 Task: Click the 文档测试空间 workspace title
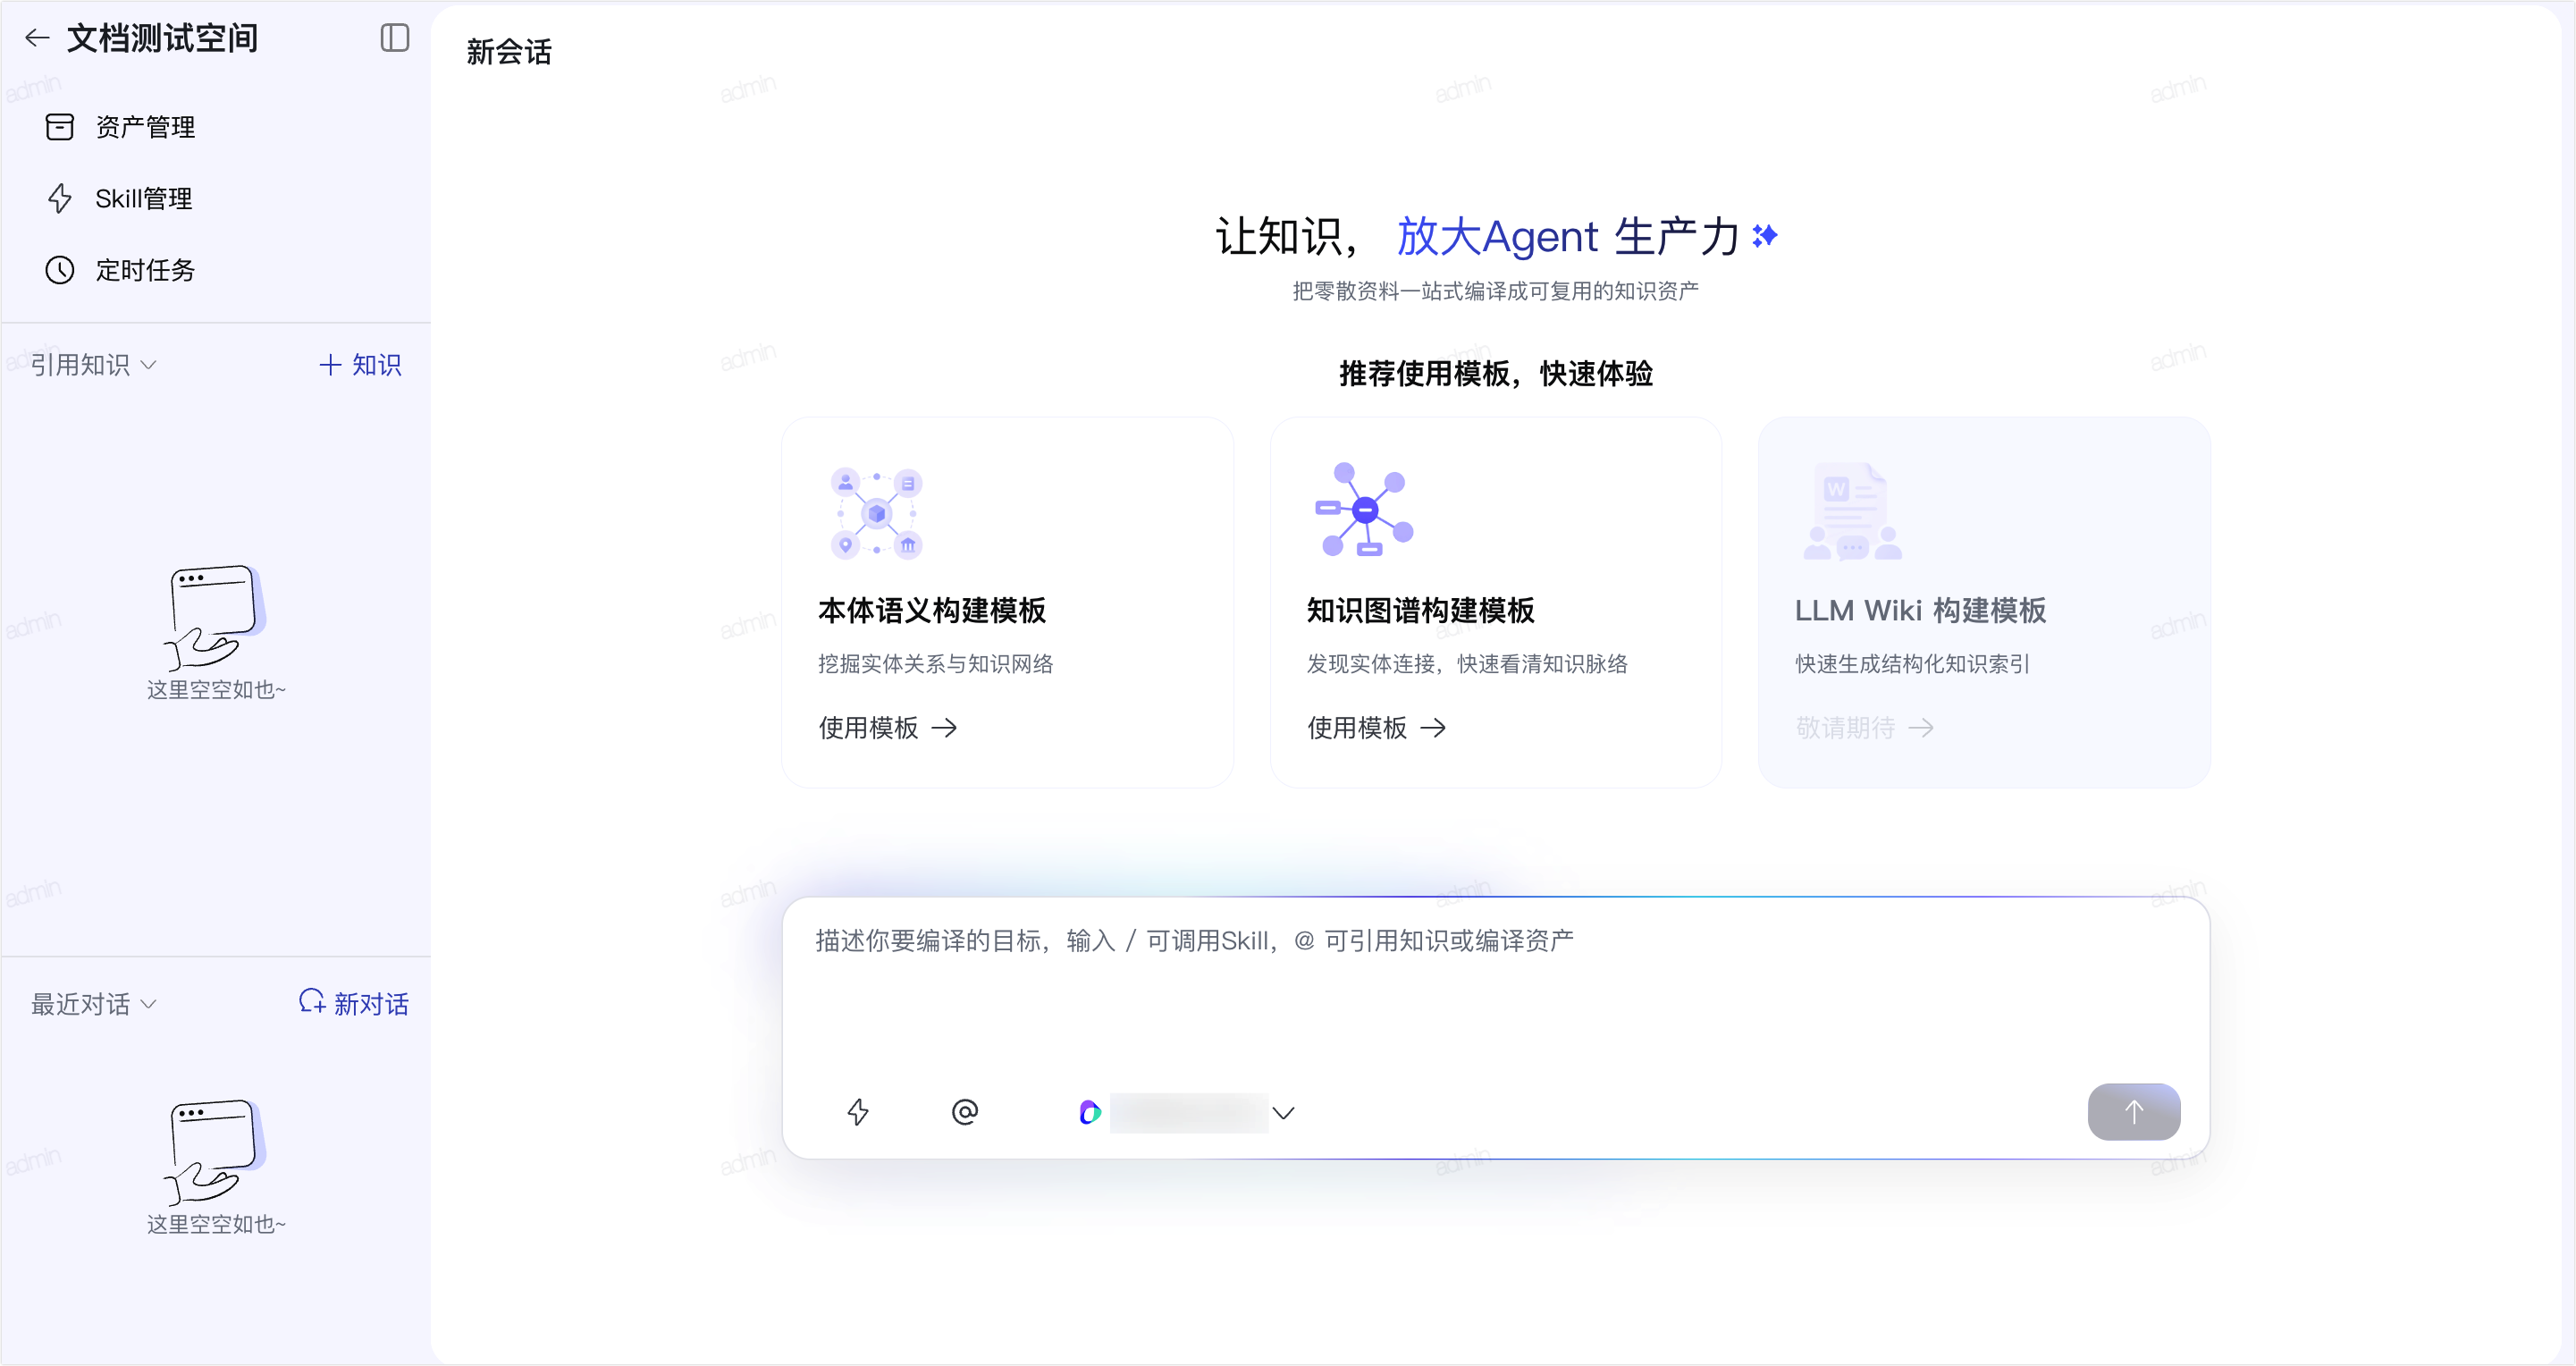[162, 38]
